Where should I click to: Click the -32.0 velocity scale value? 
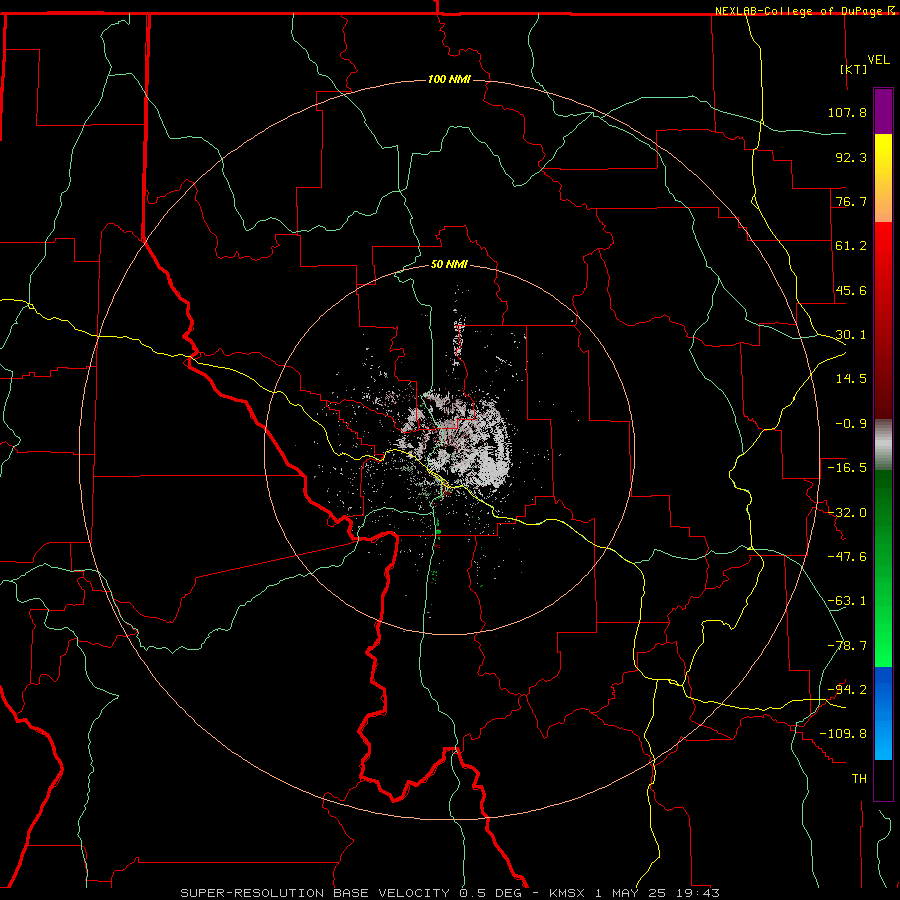click(x=847, y=513)
